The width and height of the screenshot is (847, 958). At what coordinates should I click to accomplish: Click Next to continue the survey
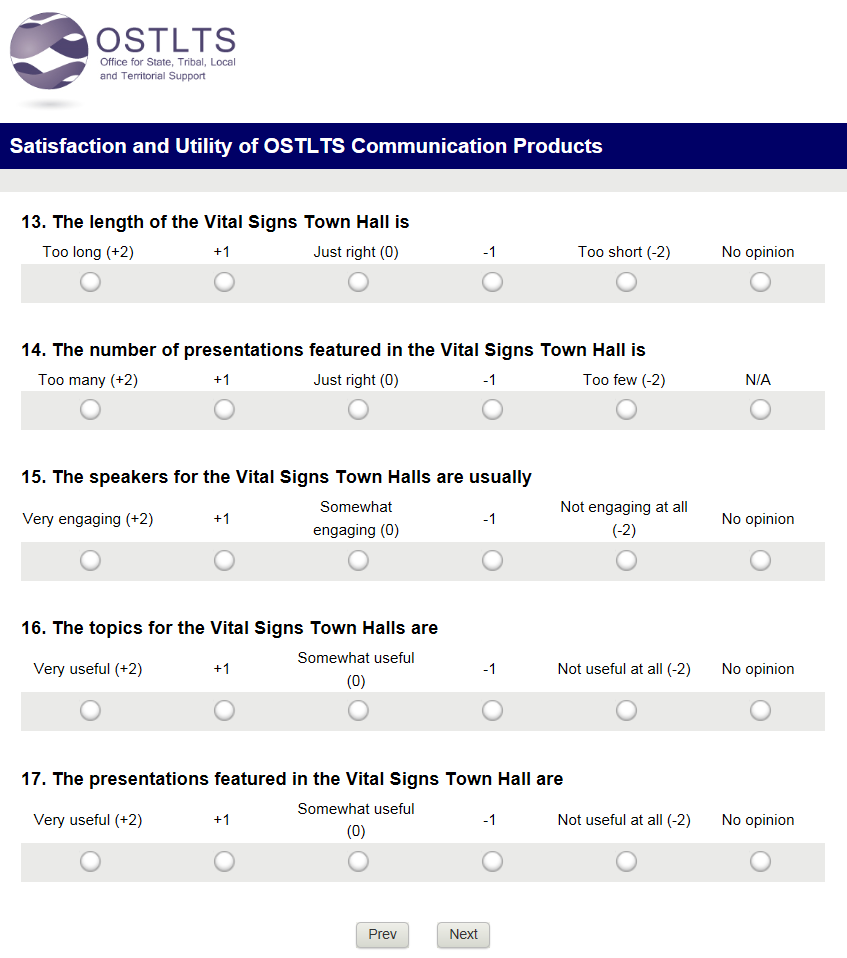(x=463, y=934)
